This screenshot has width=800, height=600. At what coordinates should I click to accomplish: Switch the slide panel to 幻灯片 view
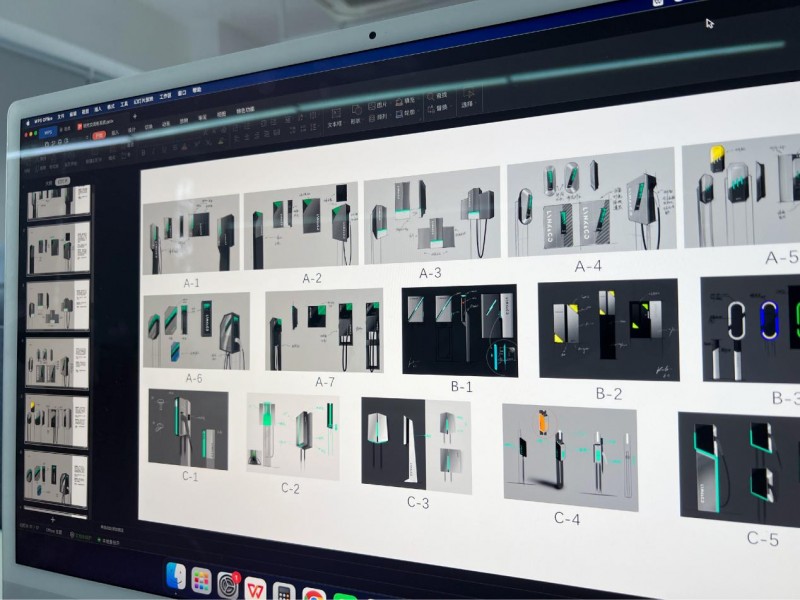(x=62, y=181)
